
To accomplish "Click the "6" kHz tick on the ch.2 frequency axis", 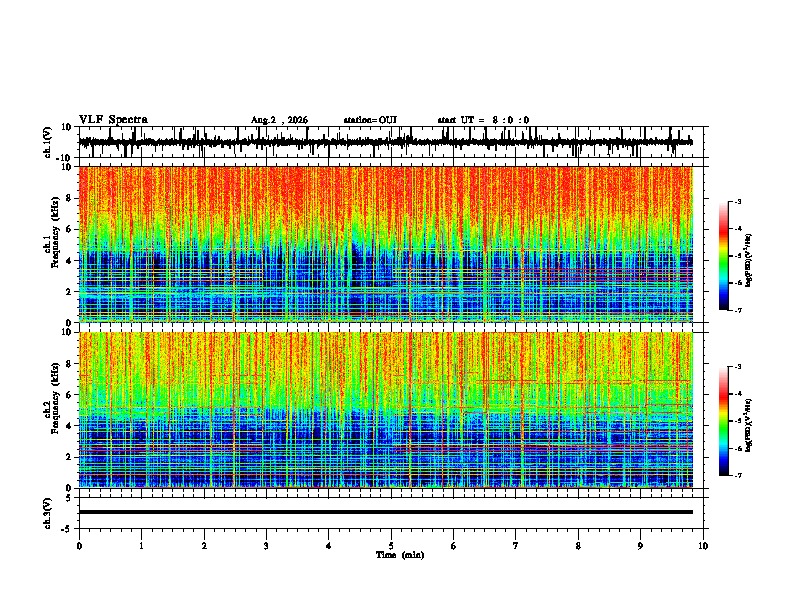I will point(70,394).
